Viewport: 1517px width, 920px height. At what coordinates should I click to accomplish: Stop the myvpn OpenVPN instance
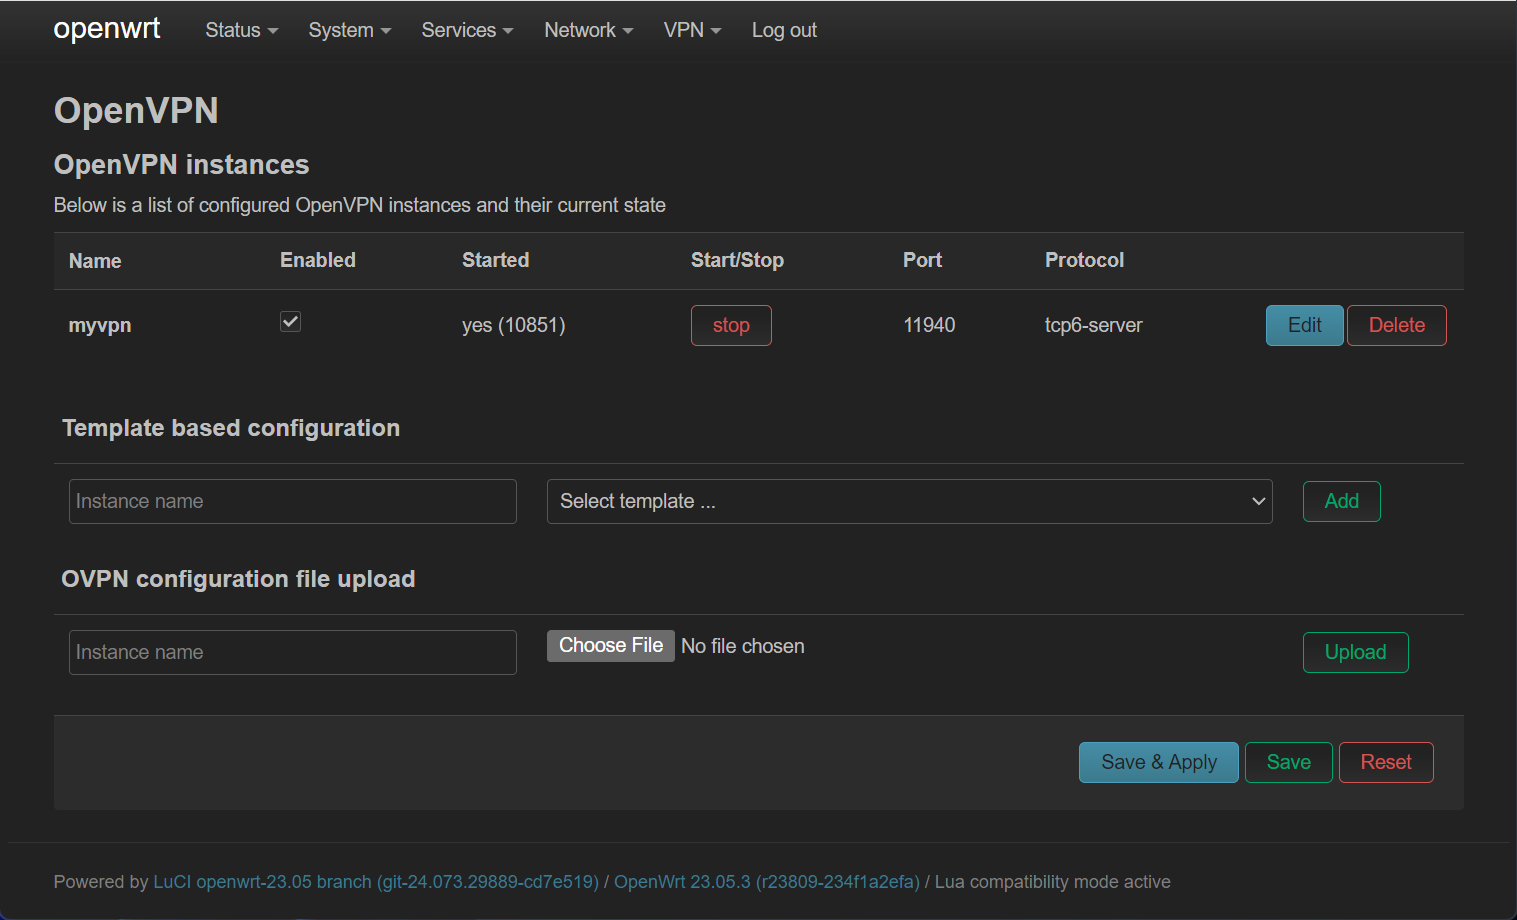[x=730, y=325]
